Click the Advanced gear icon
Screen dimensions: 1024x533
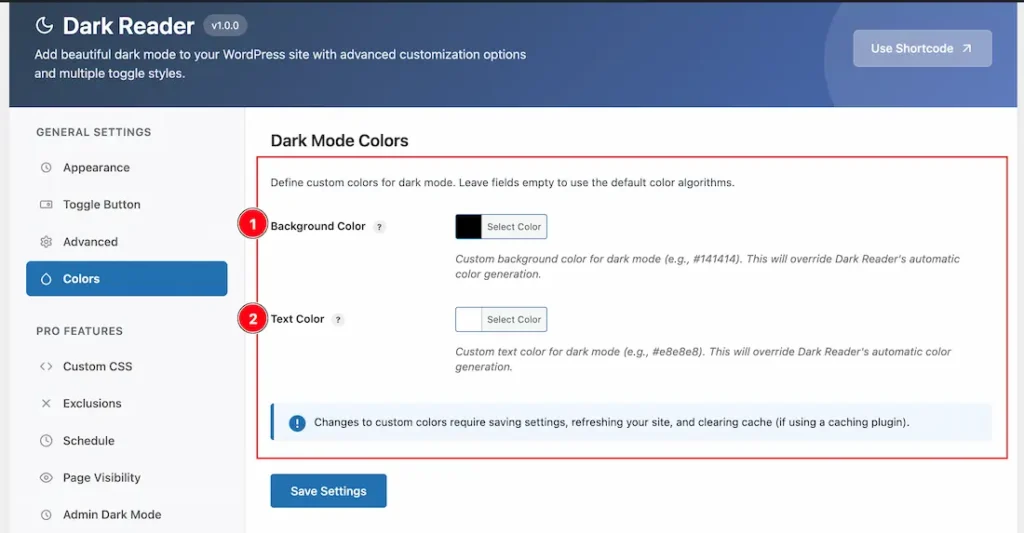[46, 242]
